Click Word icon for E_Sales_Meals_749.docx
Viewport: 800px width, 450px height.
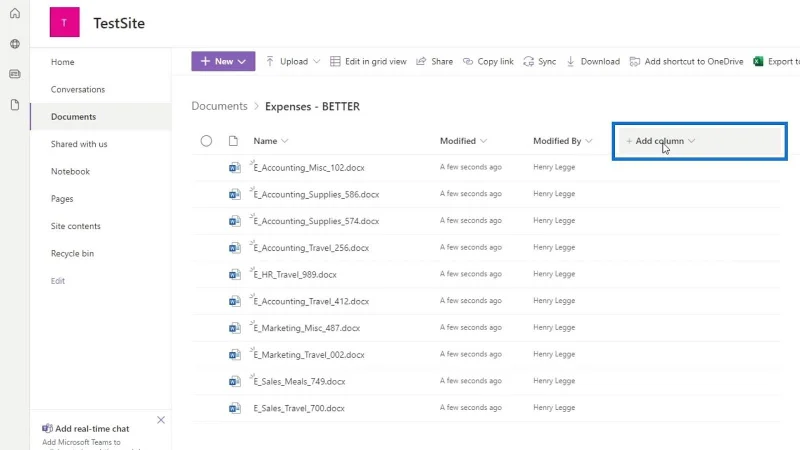coord(234,381)
